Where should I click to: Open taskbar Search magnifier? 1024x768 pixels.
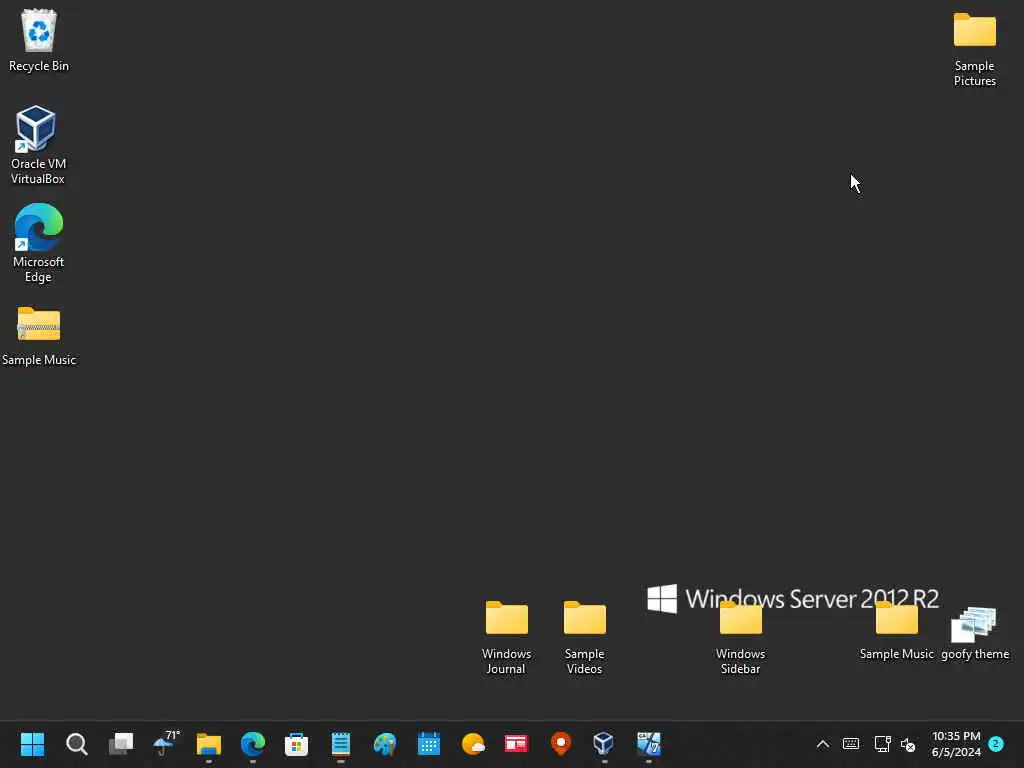[76, 744]
